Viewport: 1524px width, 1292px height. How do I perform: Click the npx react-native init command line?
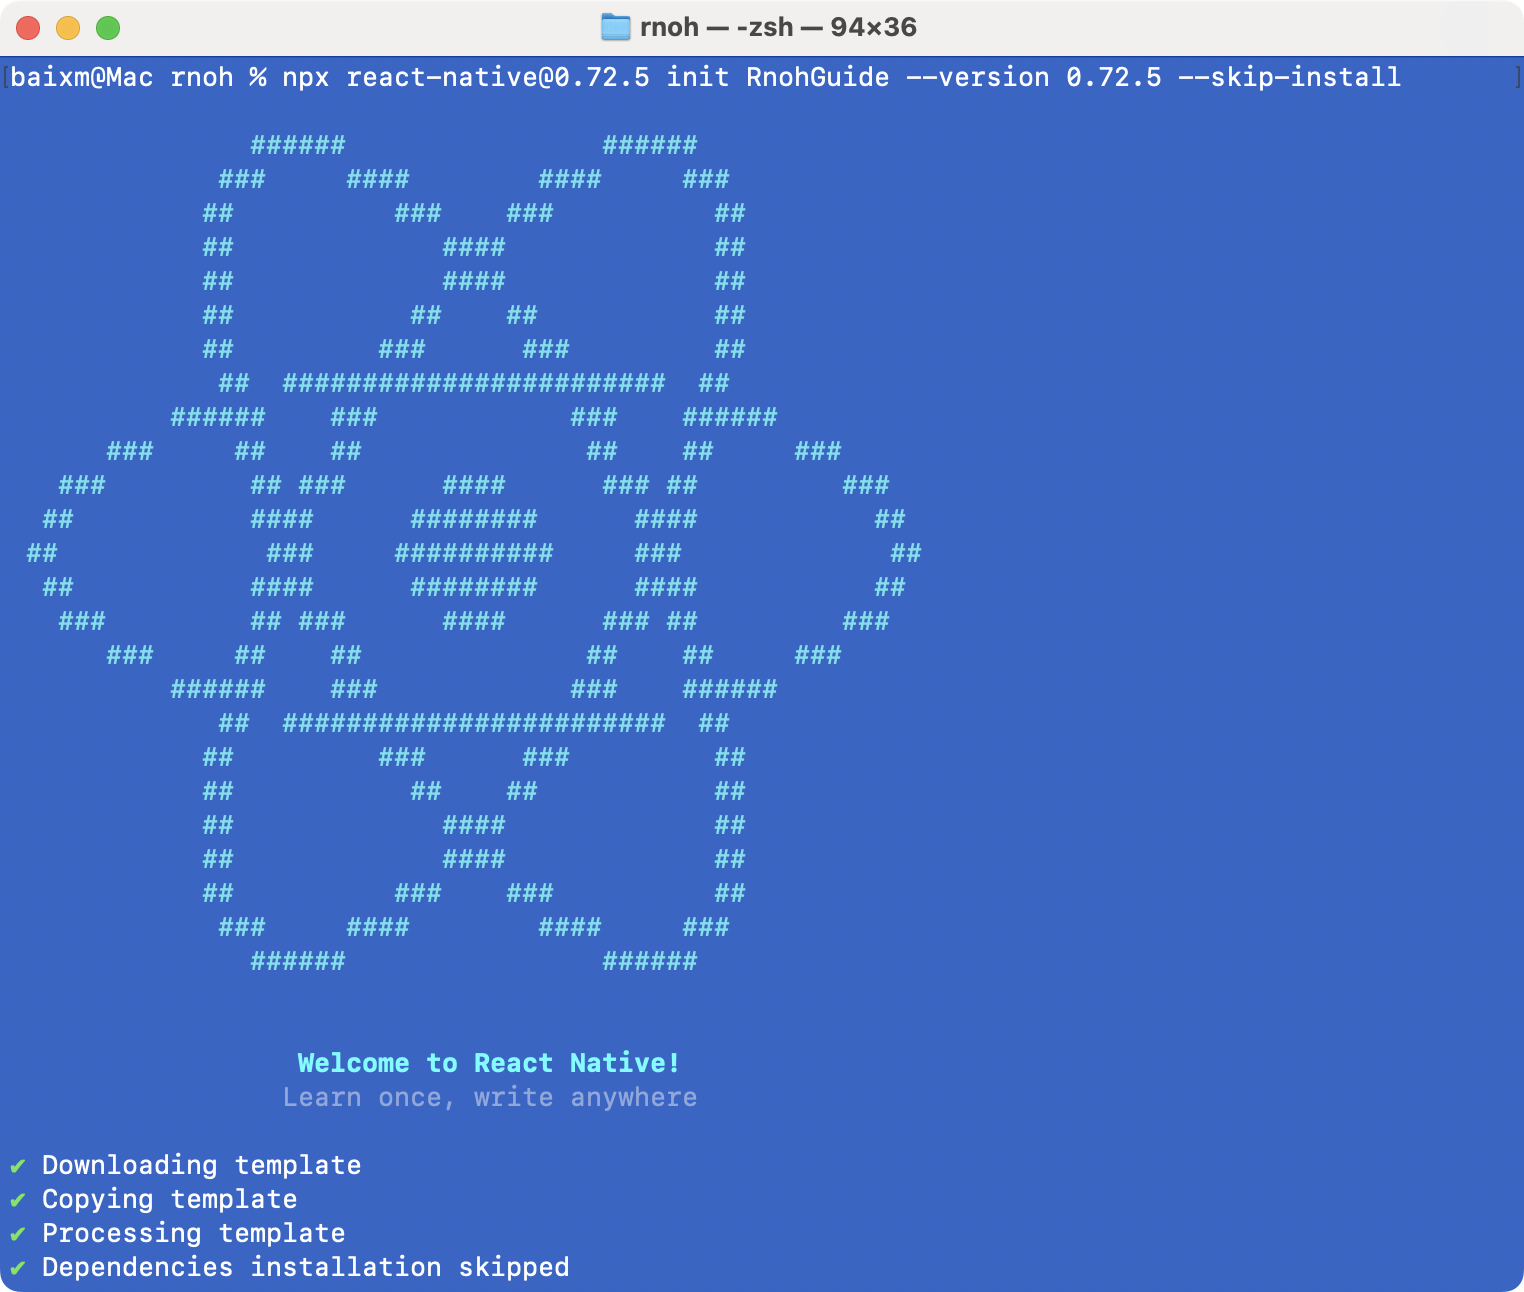[705, 77]
